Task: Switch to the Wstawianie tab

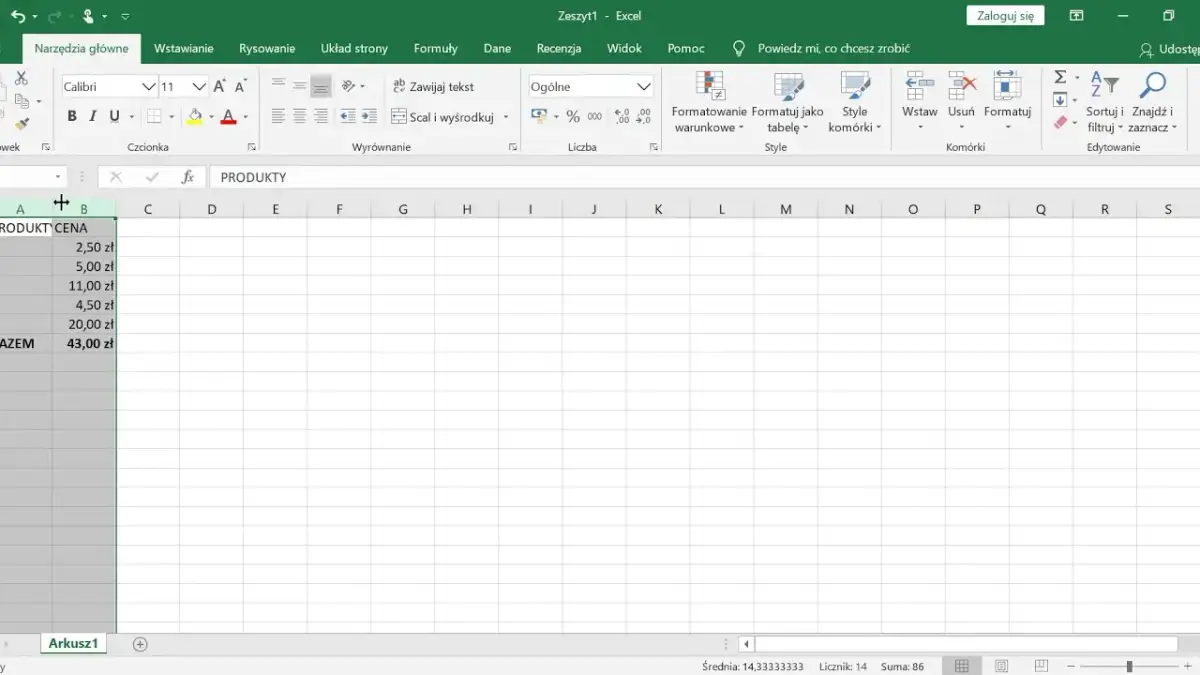Action: pyautogui.click(x=183, y=48)
